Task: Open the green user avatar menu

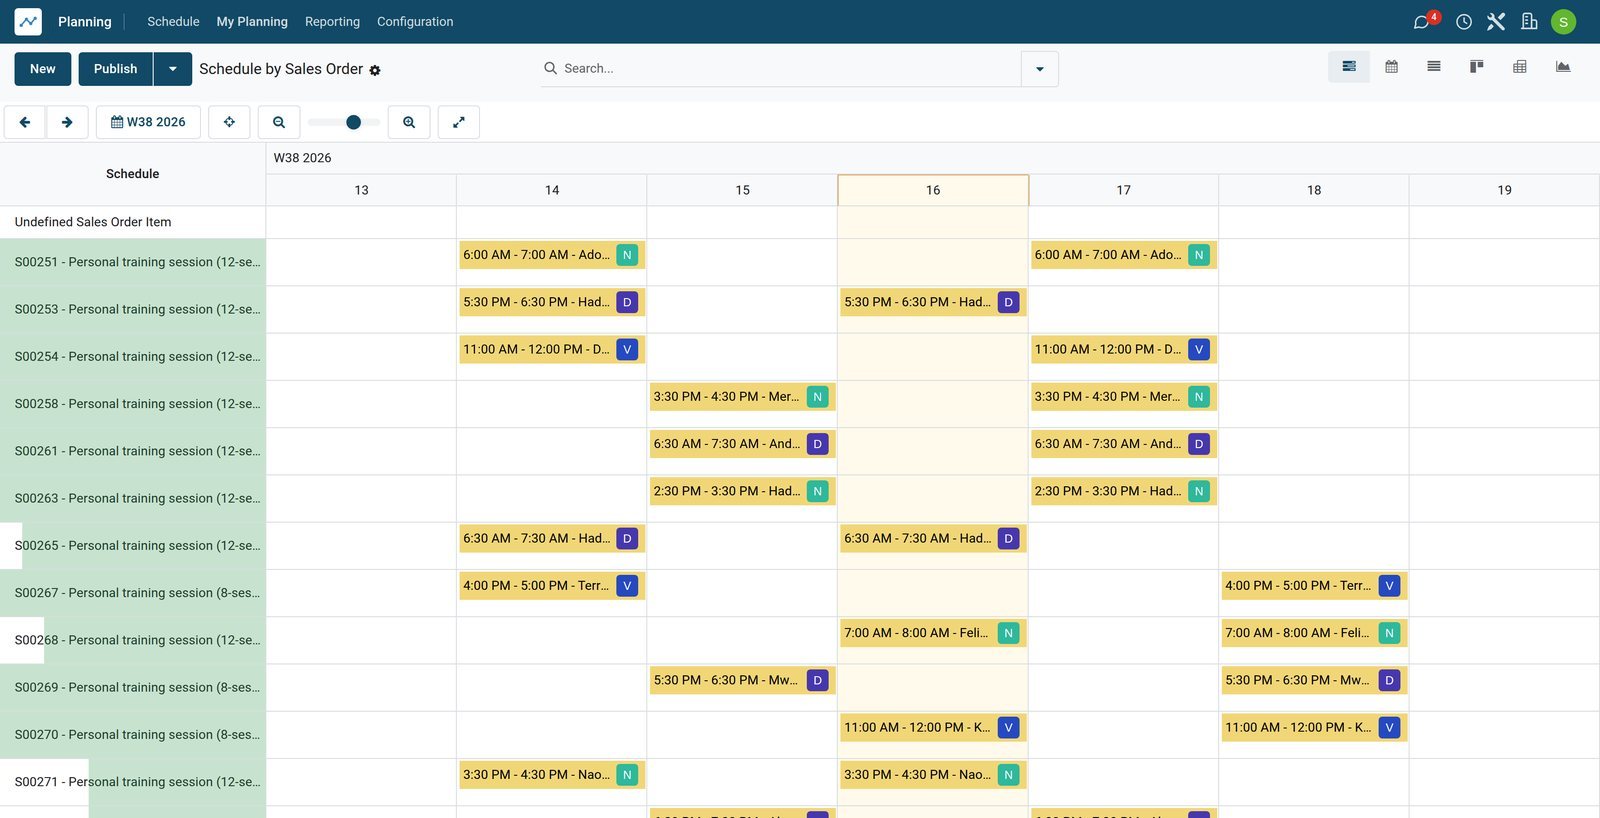Action: pos(1563,21)
